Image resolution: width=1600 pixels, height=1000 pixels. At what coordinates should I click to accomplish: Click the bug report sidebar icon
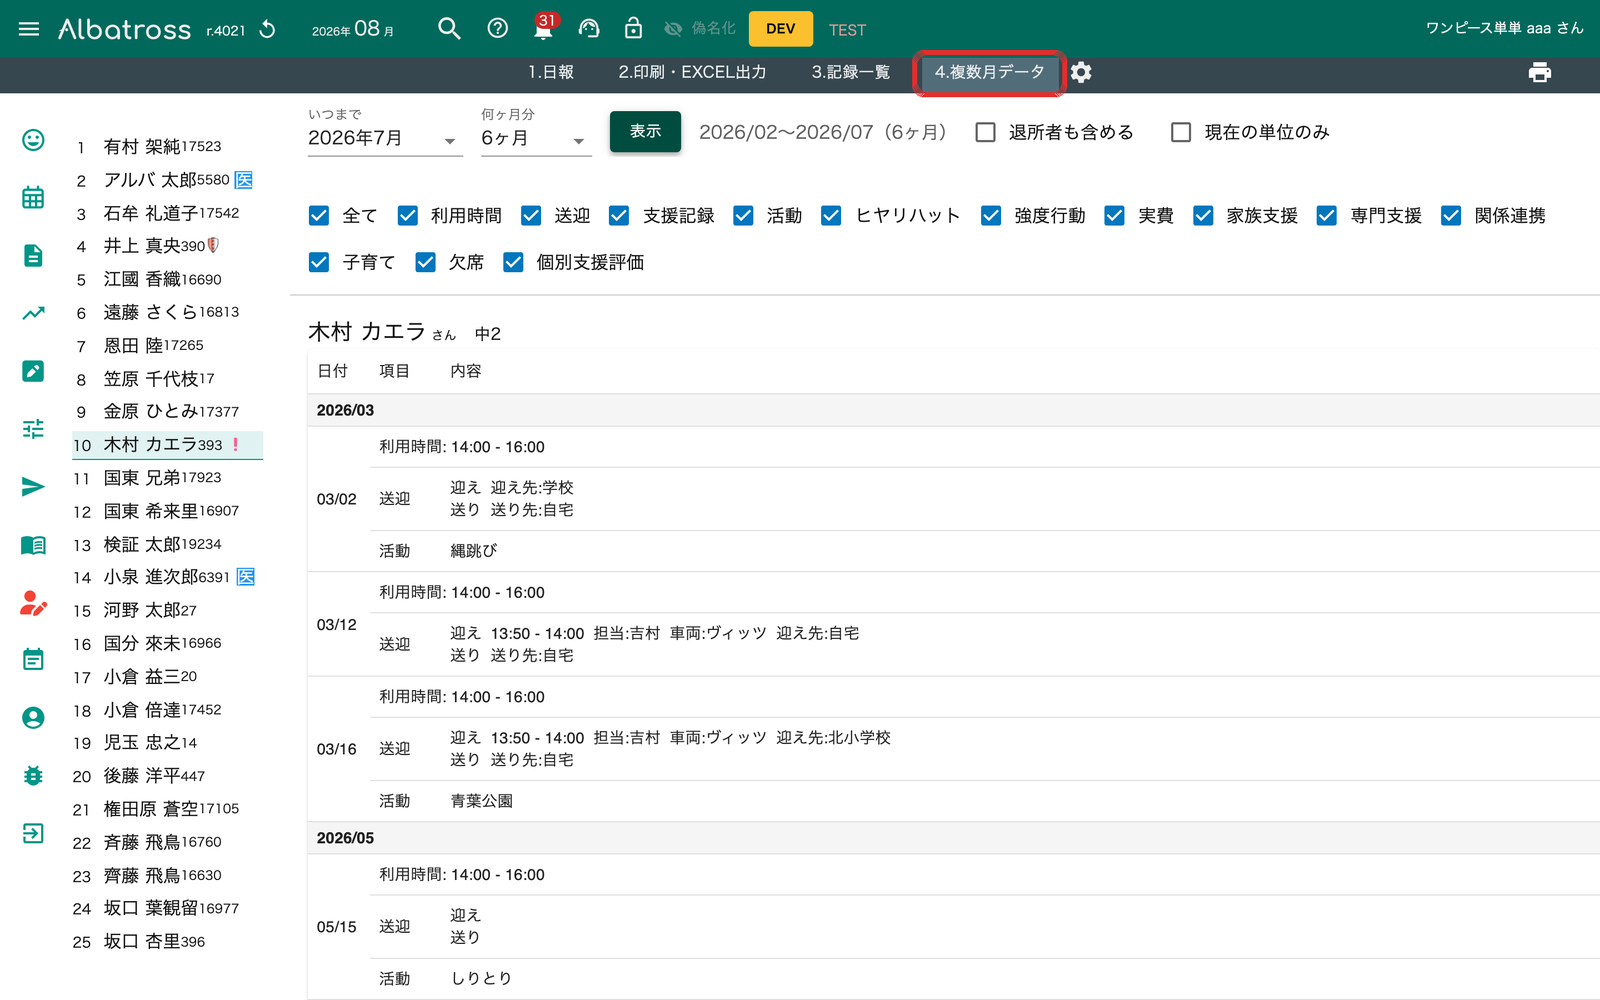(x=33, y=776)
